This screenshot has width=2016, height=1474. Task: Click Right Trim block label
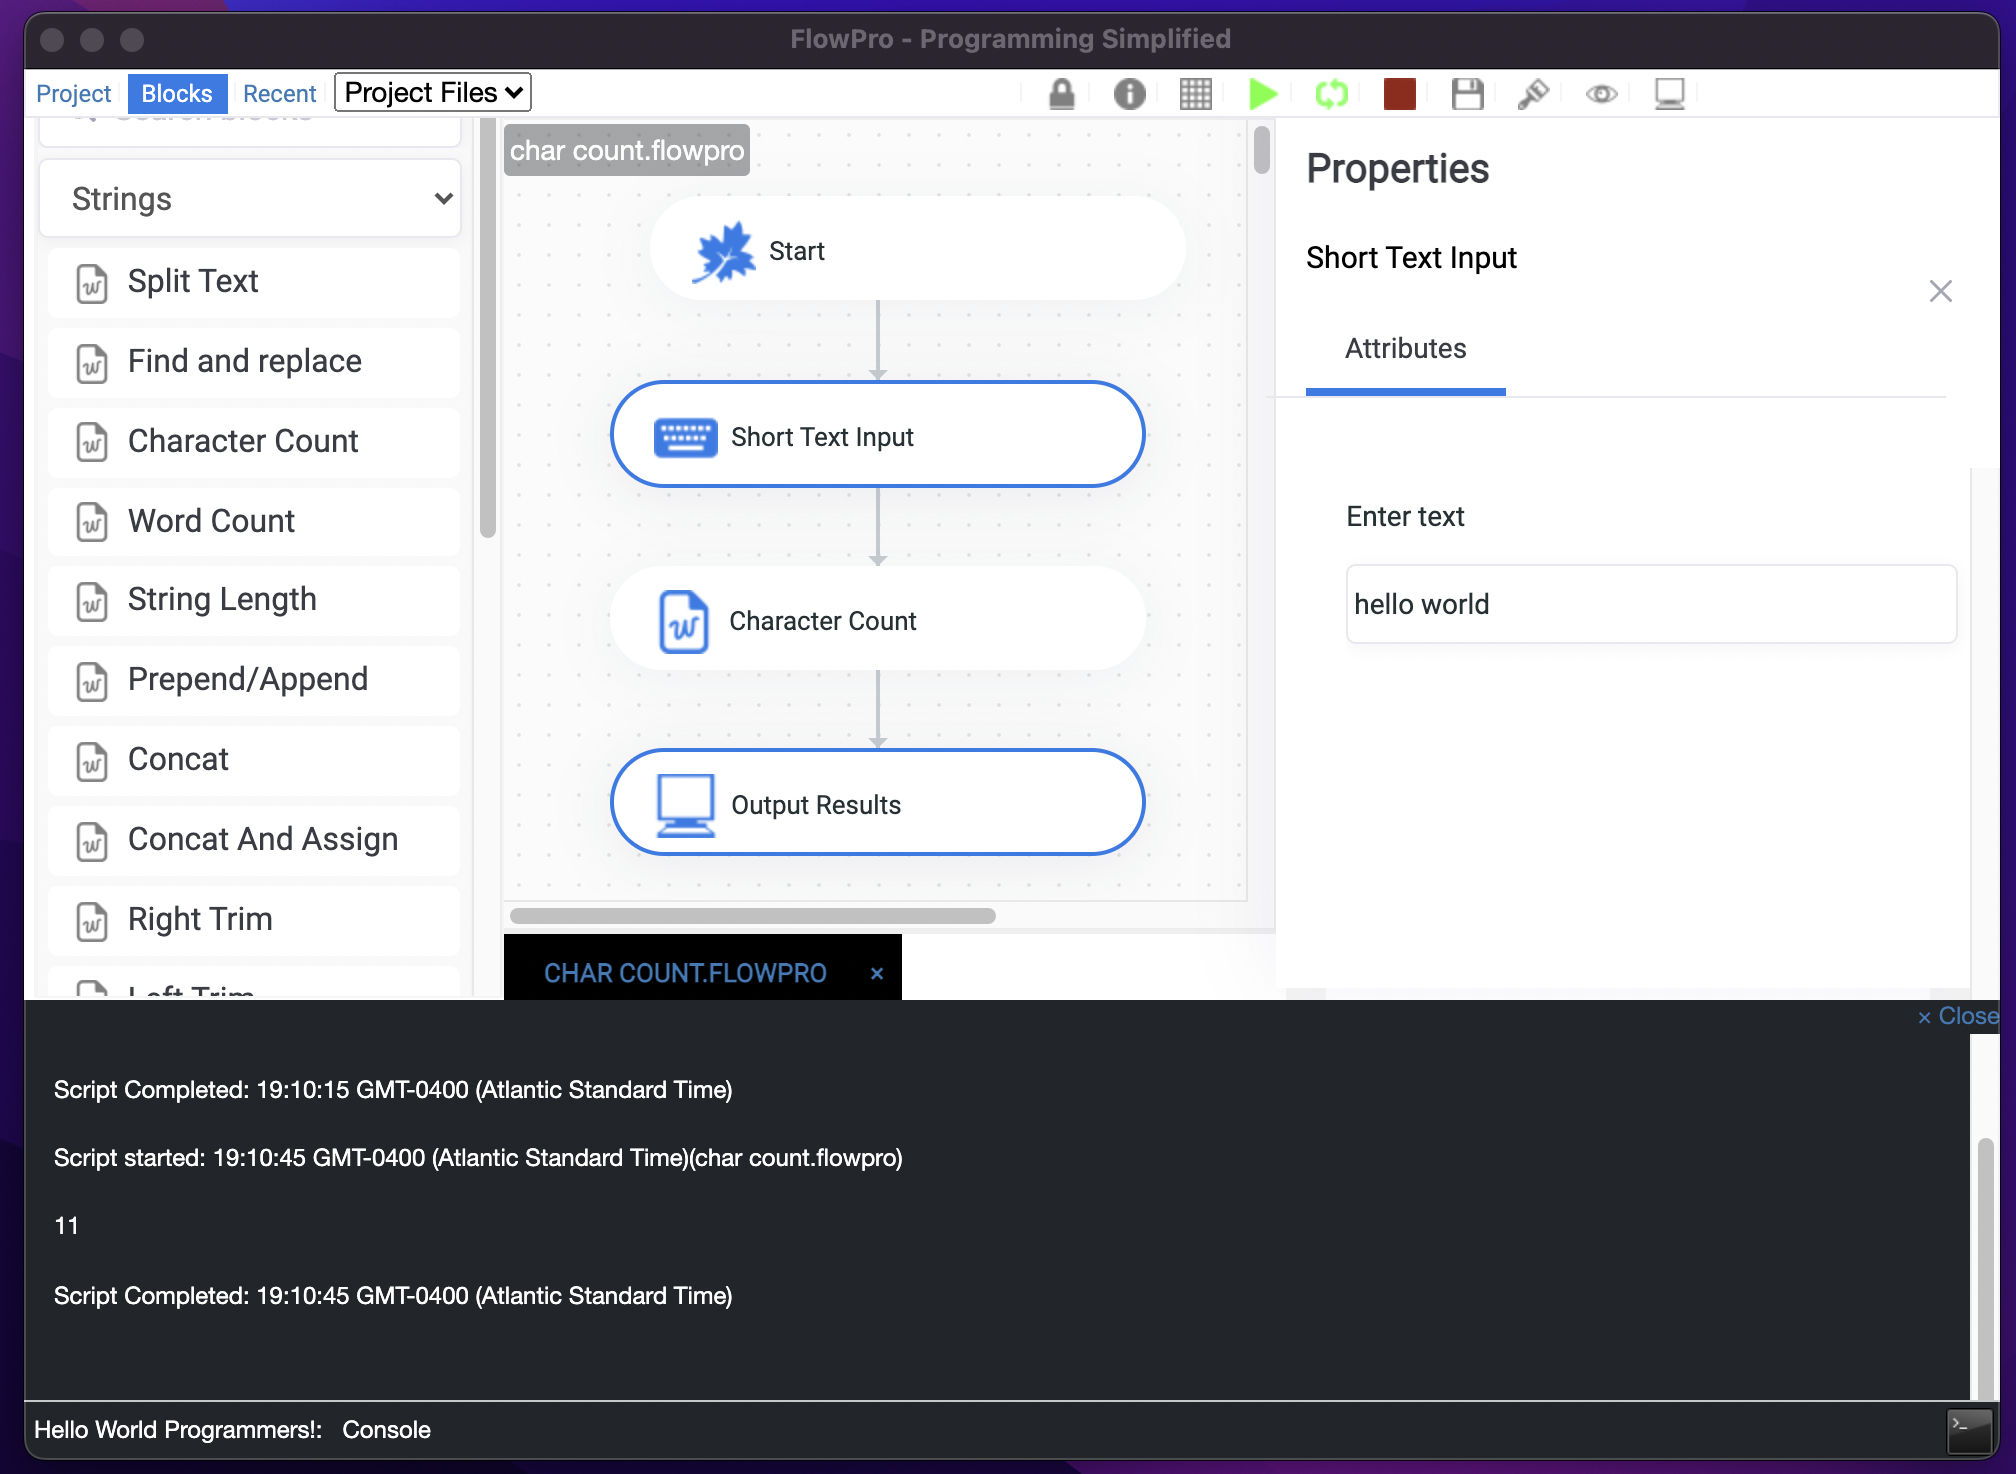point(200,919)
